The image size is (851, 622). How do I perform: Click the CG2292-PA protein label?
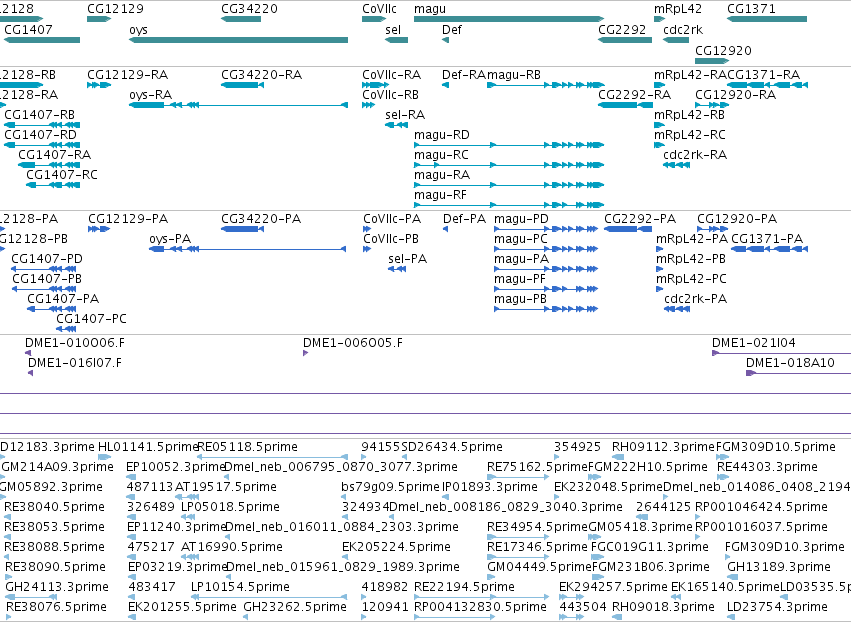point(640,219)
